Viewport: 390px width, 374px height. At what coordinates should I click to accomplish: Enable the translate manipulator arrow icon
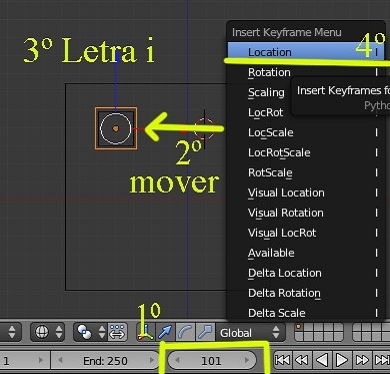pos(165,332)
